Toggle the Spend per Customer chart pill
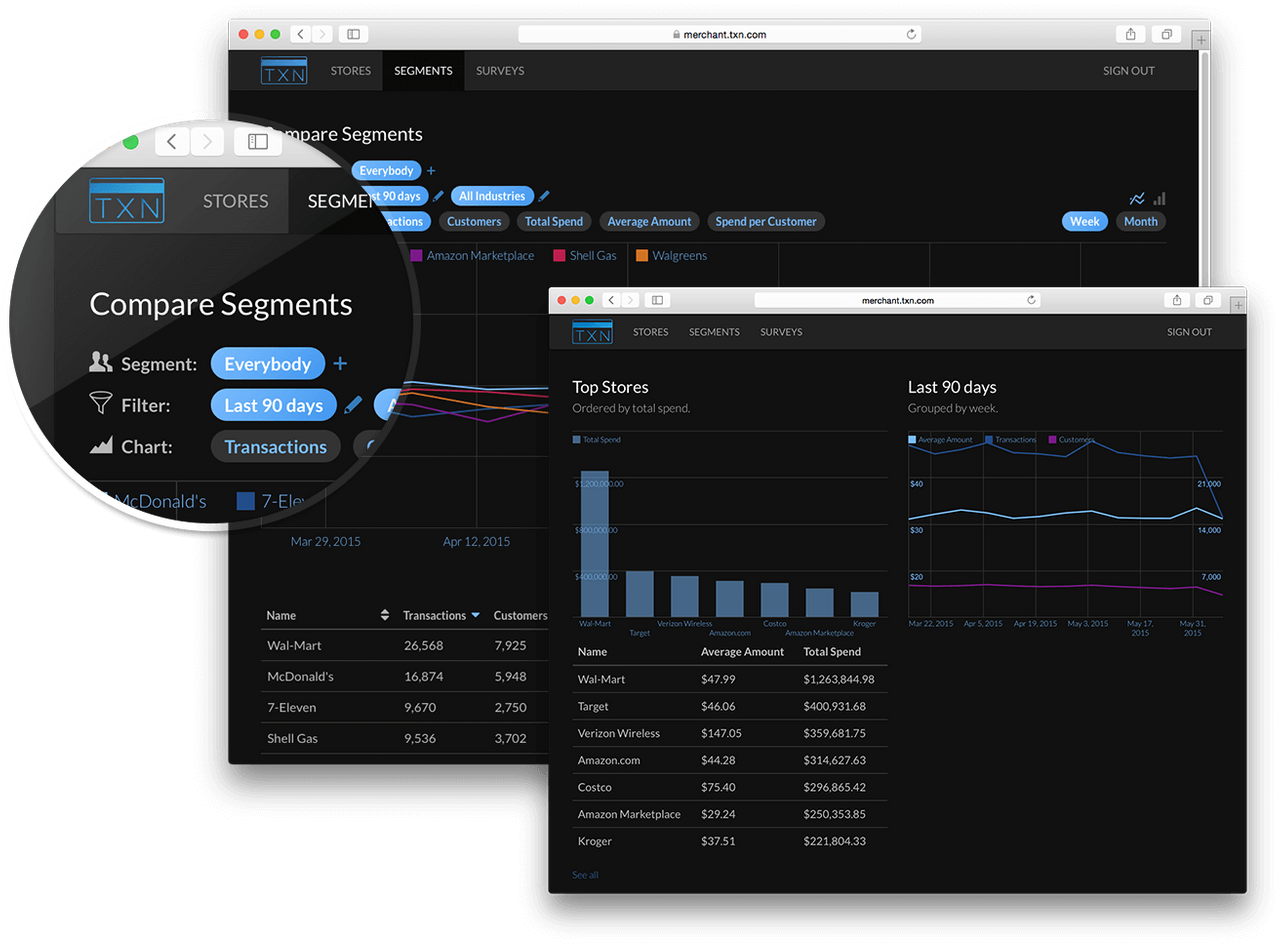 (x=766, y=222)
